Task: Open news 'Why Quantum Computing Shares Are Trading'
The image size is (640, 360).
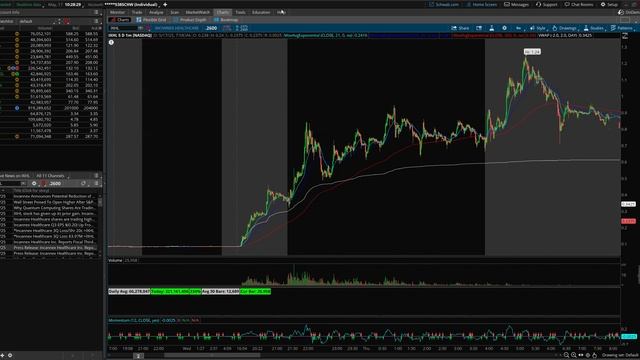Action: [x=54, y=208]
